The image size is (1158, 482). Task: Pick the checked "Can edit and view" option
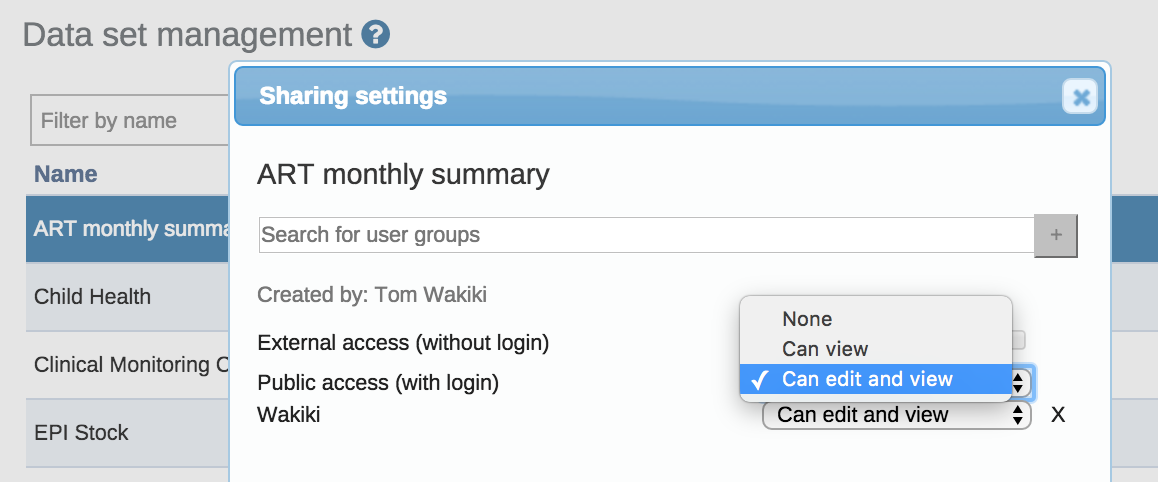[x=866, y=379]
